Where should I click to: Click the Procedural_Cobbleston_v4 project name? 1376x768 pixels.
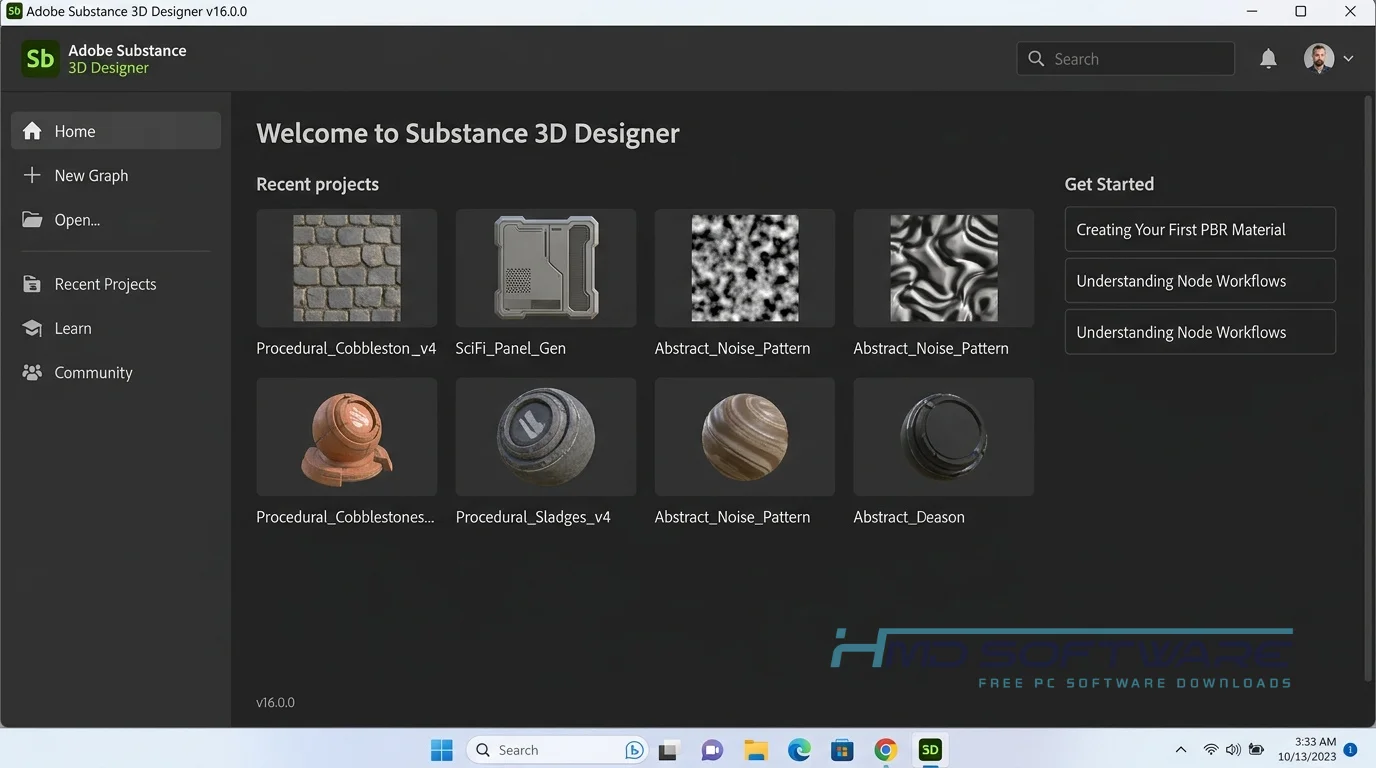coord(346,348)
